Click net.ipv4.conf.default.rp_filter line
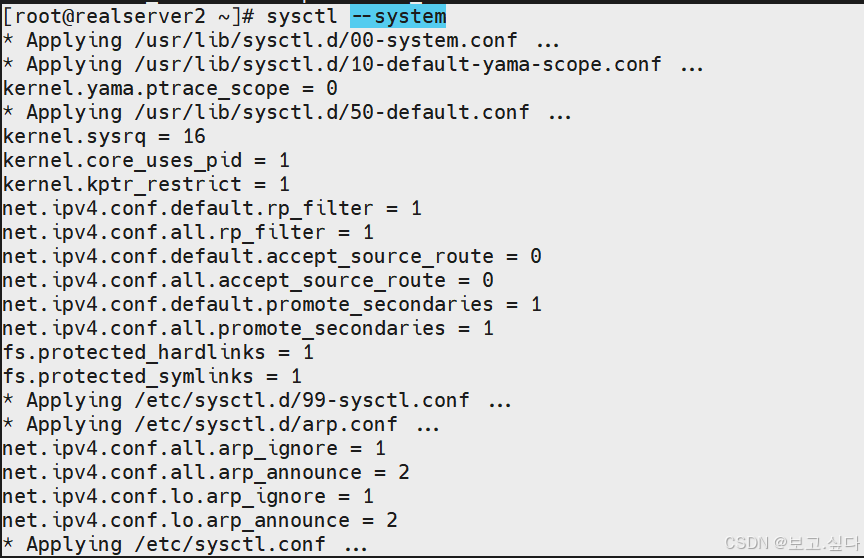Viewport: 864px width, 558px height. [212, 208]
